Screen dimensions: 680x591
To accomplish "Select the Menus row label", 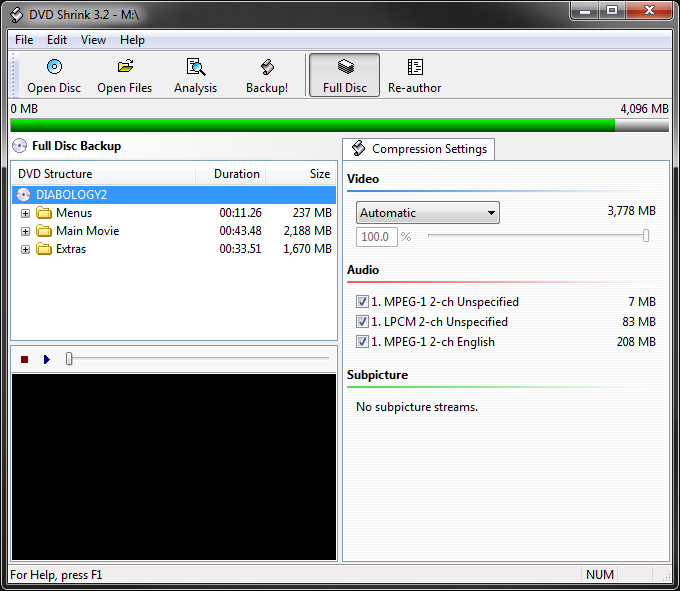I will (74, 213).
